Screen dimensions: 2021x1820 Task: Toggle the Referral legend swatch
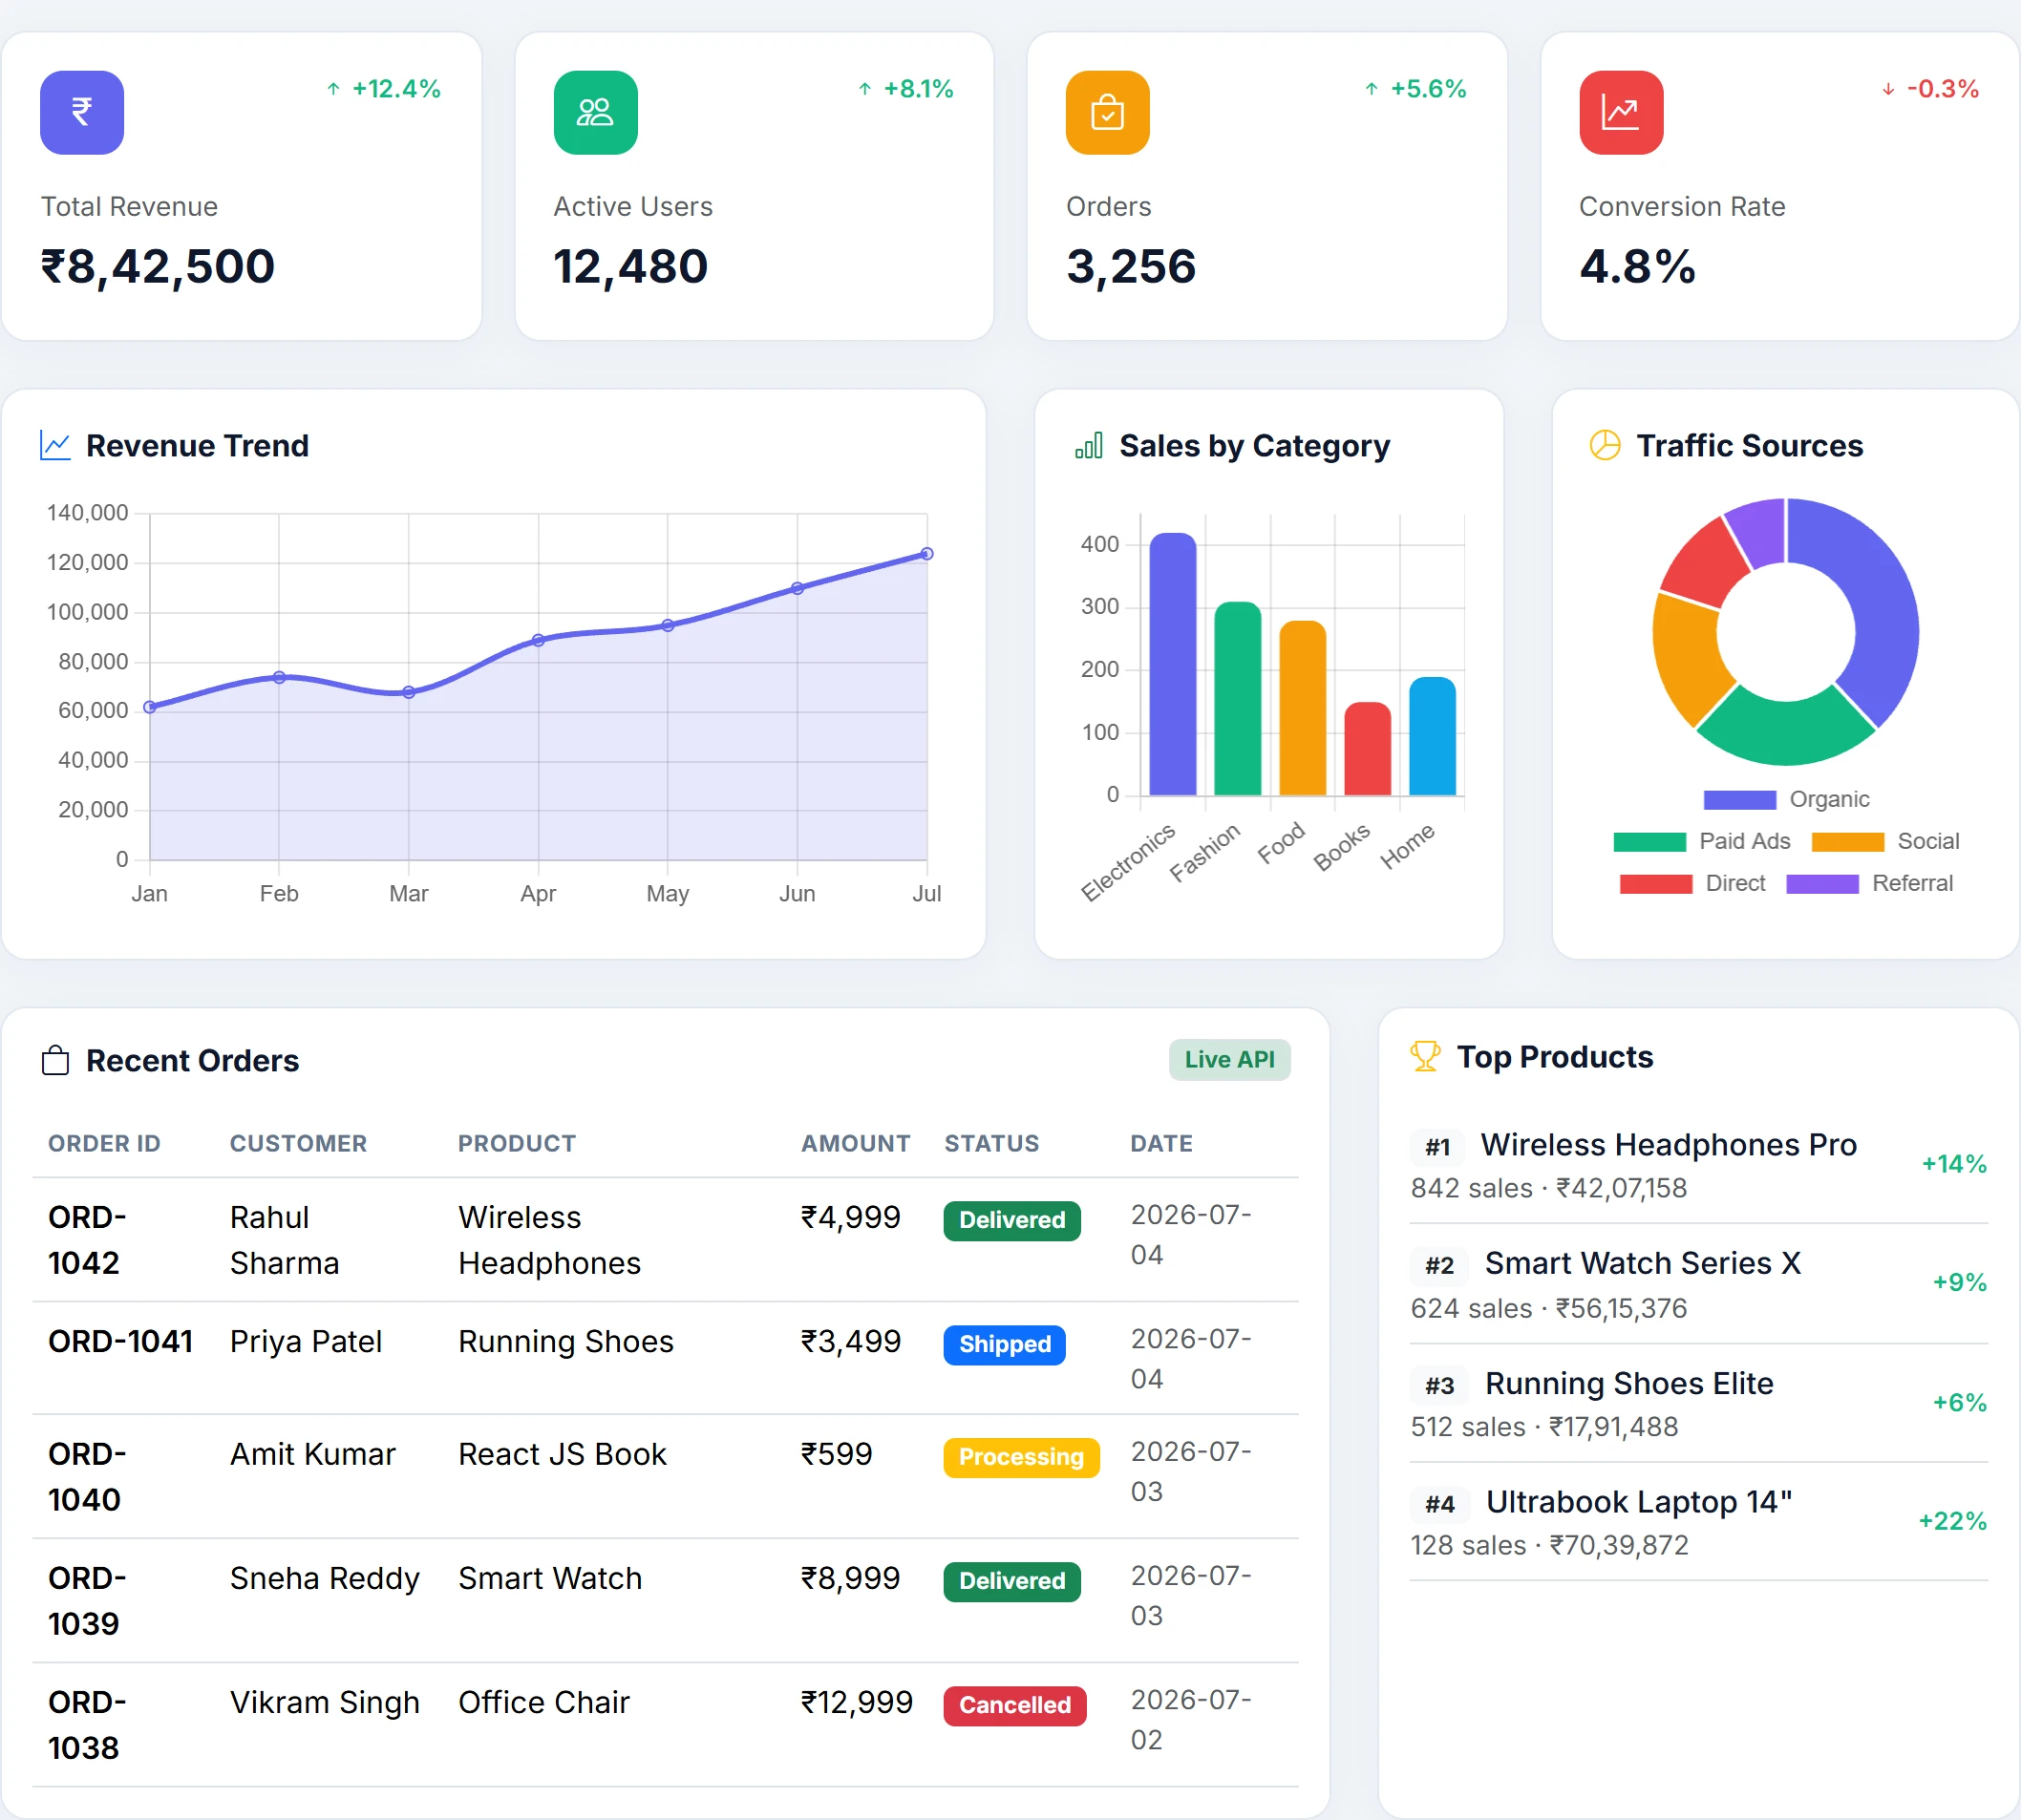pos(1822,884)
